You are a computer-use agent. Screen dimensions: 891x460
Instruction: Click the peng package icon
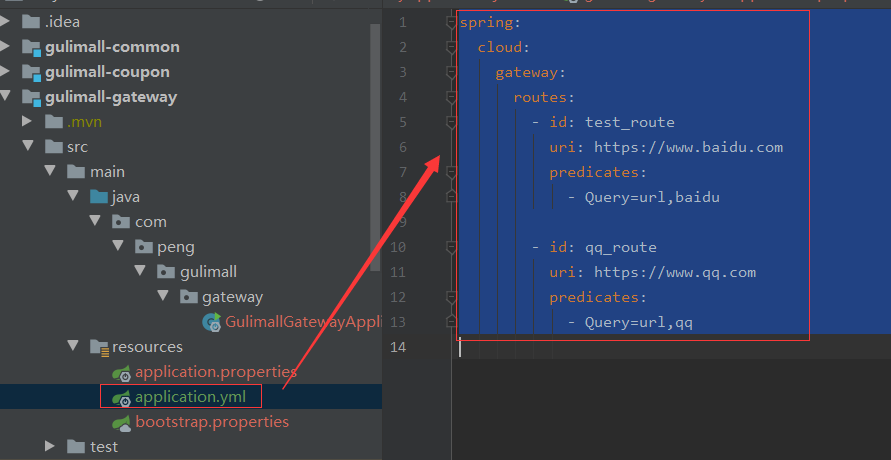tap(144, 246)
